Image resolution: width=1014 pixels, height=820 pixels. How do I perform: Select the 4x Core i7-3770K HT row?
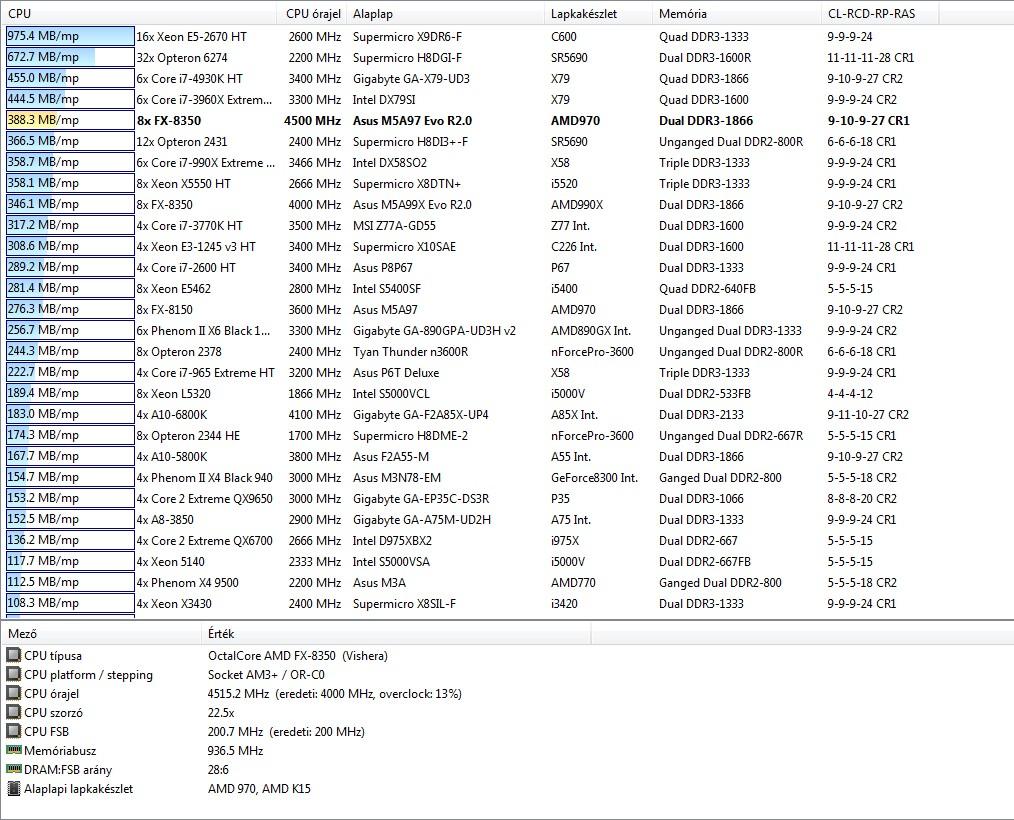(x=507, y=226)
